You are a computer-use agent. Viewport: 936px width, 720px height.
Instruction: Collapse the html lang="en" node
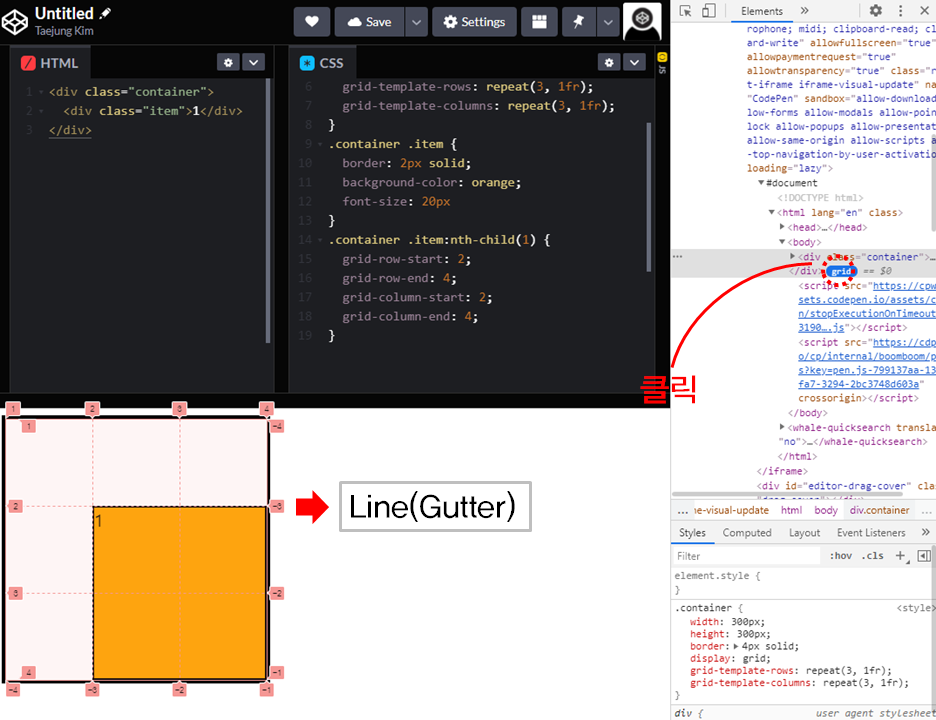(x=772, y=213)
